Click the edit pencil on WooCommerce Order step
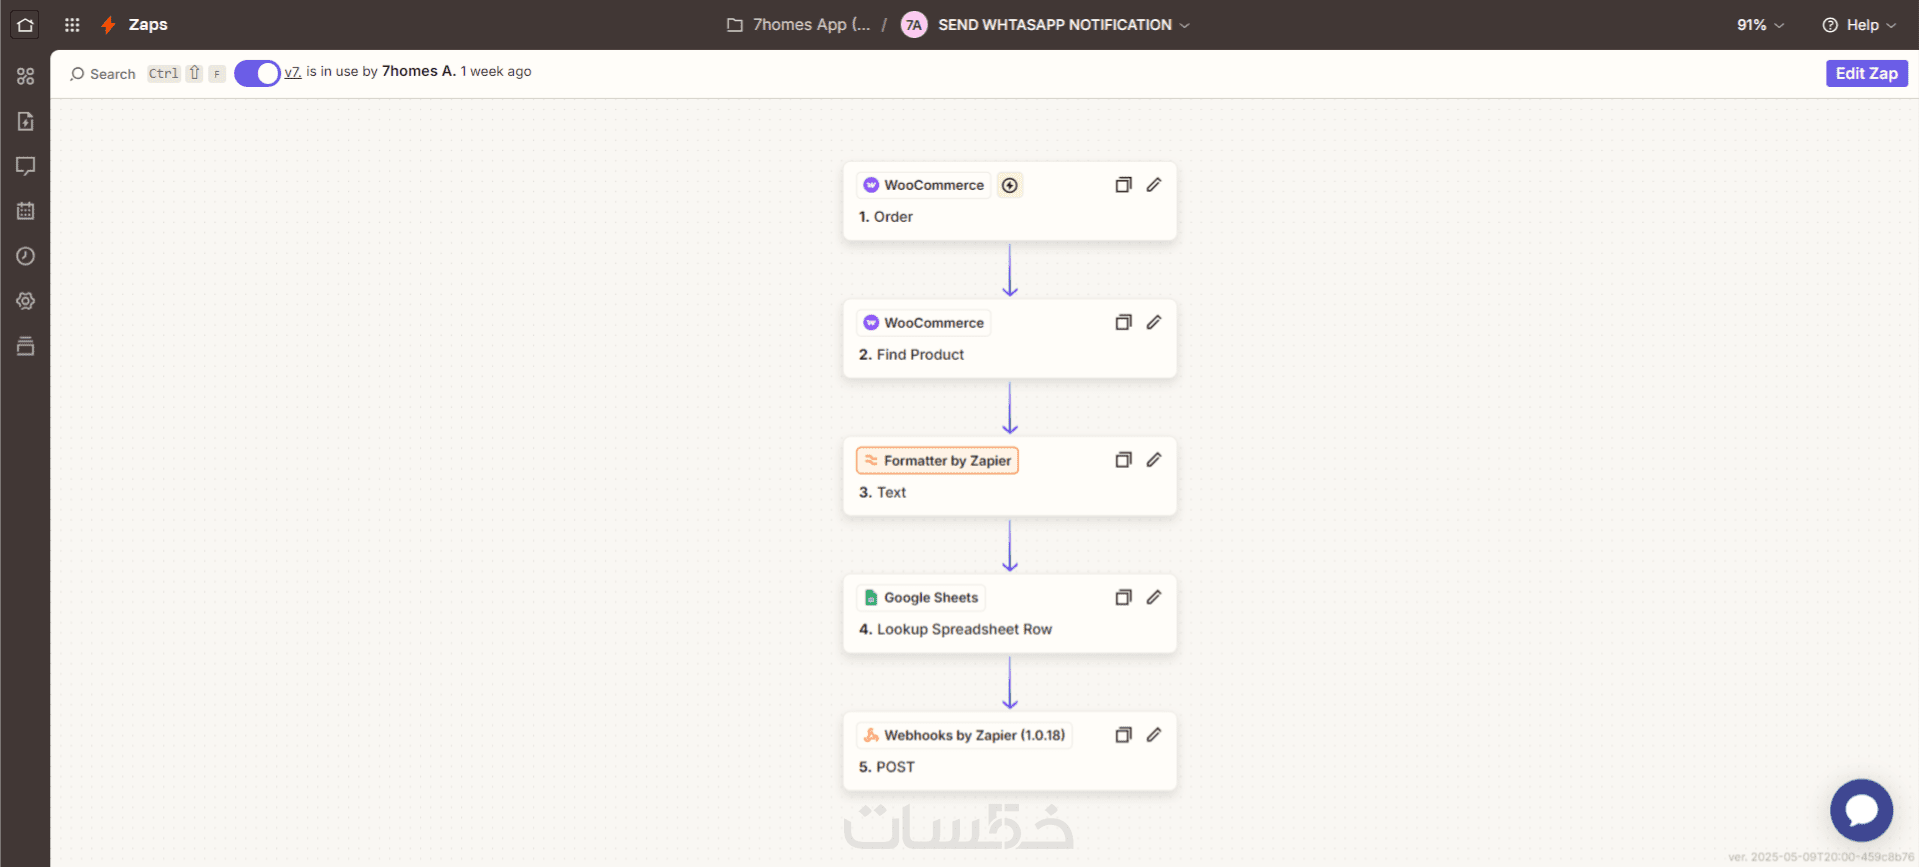Image resolution: width=1919 pixels, height=867 pixels. point(1154,185)
